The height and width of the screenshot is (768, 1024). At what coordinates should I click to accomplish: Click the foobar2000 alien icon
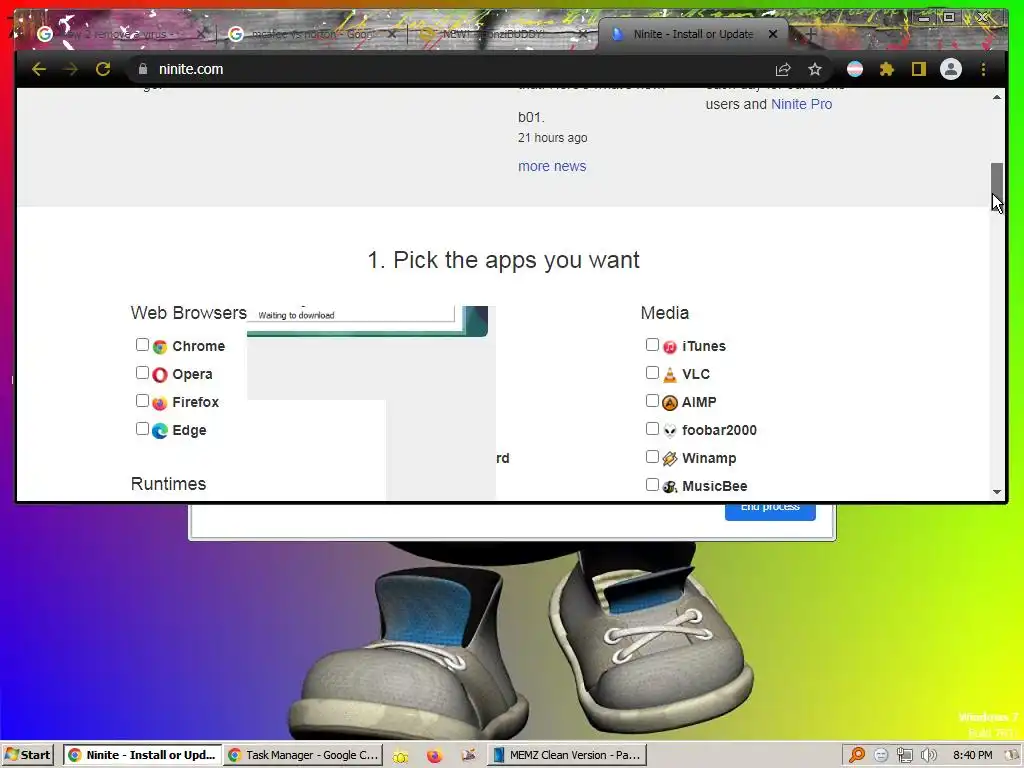click(669, 431)
